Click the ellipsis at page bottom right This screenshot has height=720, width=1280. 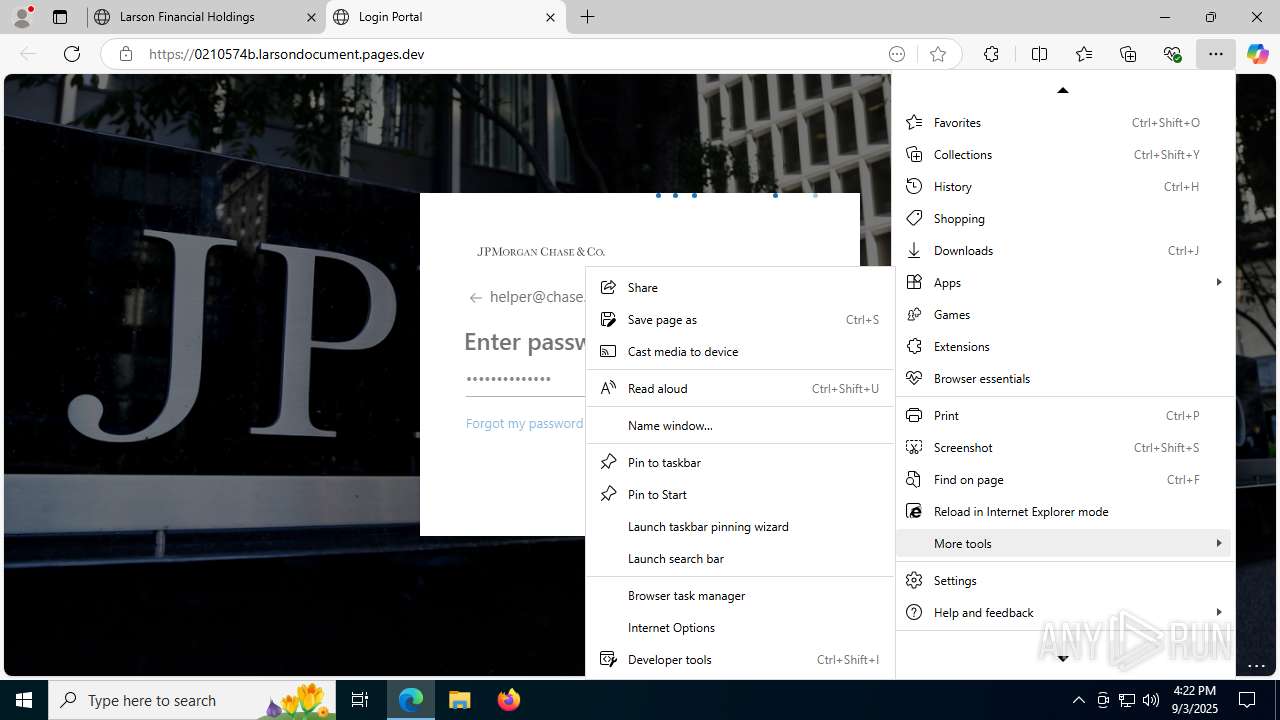[1257, 667]
